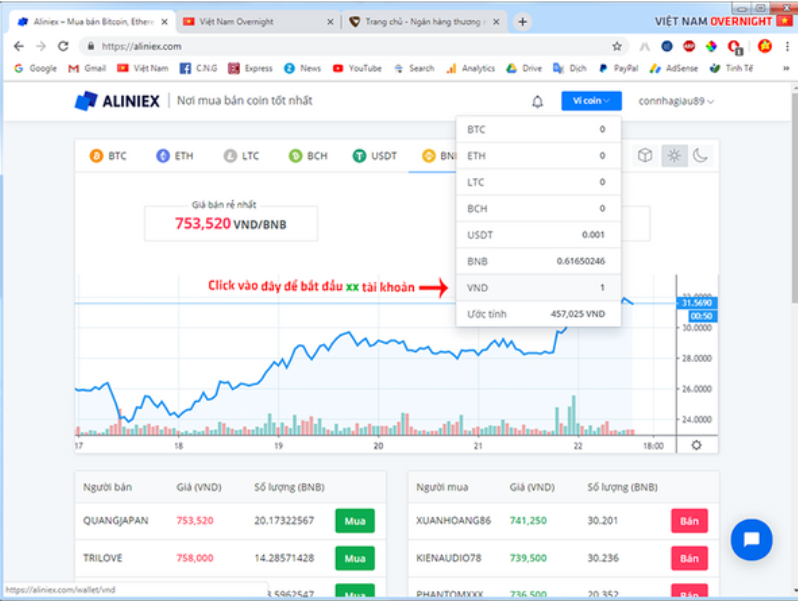Open USDT wallet entry in dropdown
This screenshot has height=601, width=798.
[538, 235]
